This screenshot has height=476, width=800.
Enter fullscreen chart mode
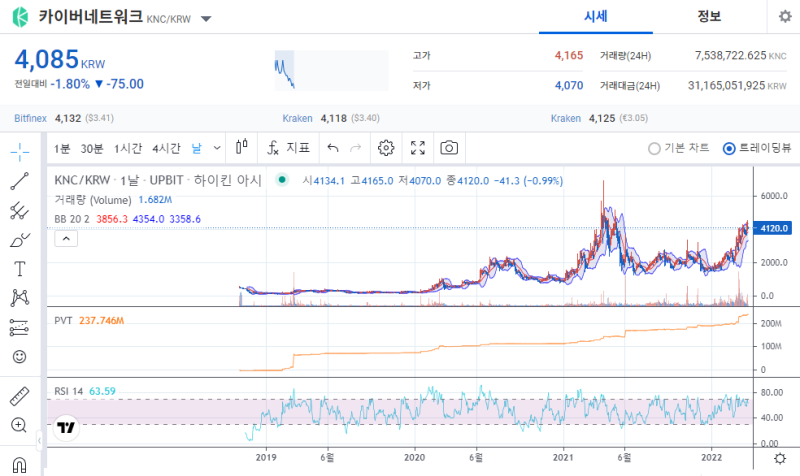pos(418,148)
